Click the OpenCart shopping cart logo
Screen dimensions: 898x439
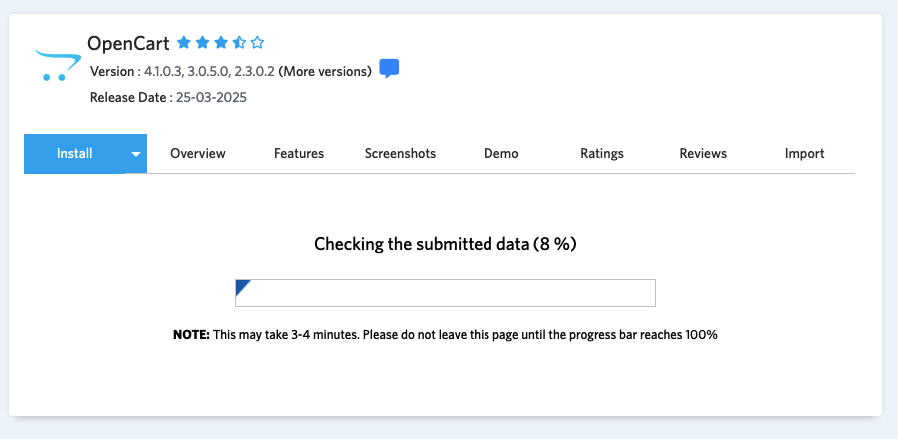58,65
